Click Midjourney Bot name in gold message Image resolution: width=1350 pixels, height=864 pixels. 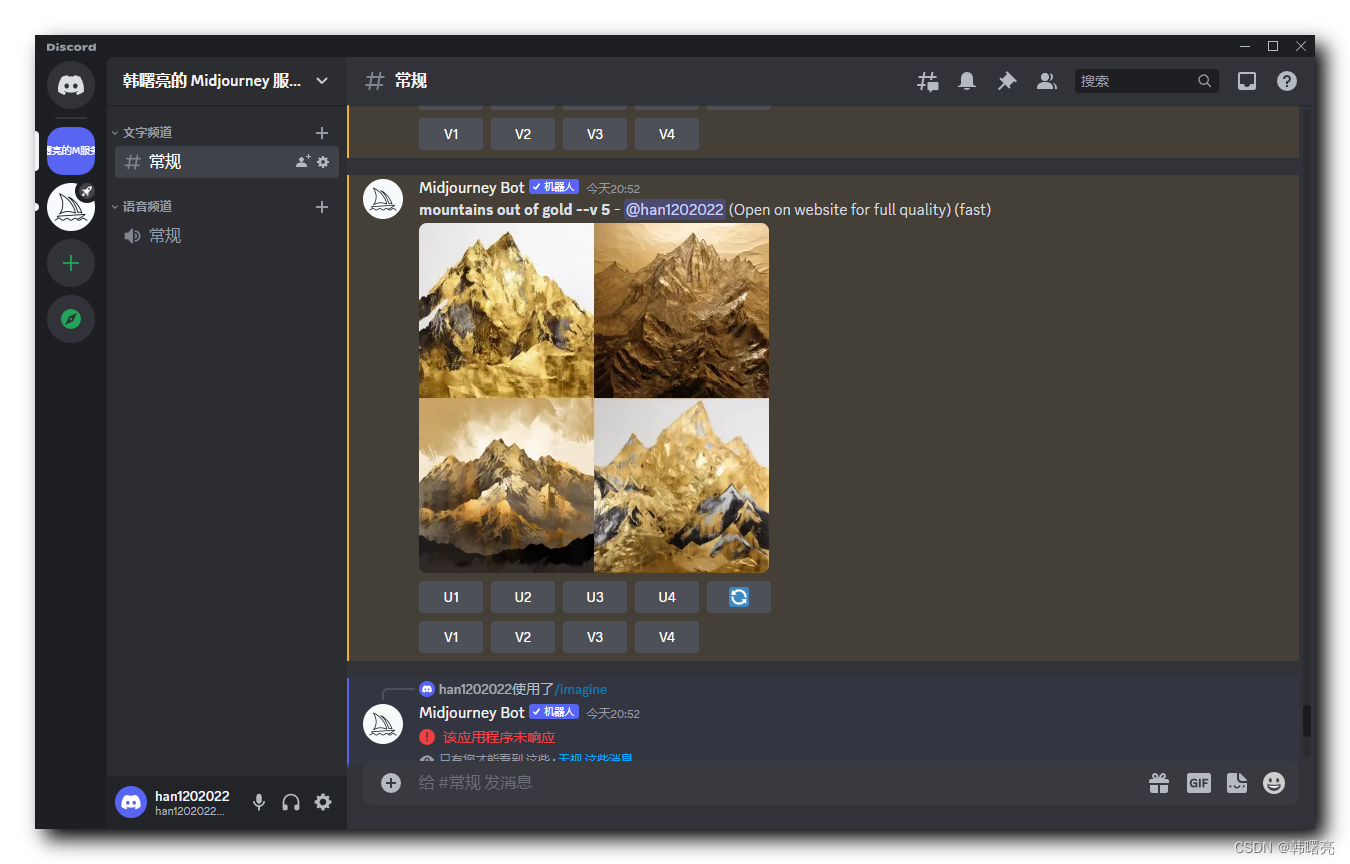pos(472,188)
